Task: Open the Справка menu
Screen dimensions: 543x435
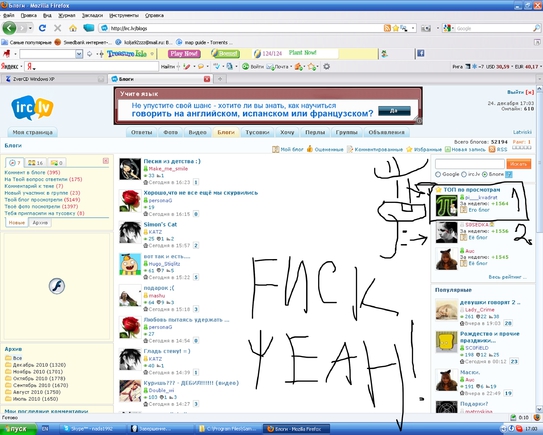Action: (x=154, y=16)
